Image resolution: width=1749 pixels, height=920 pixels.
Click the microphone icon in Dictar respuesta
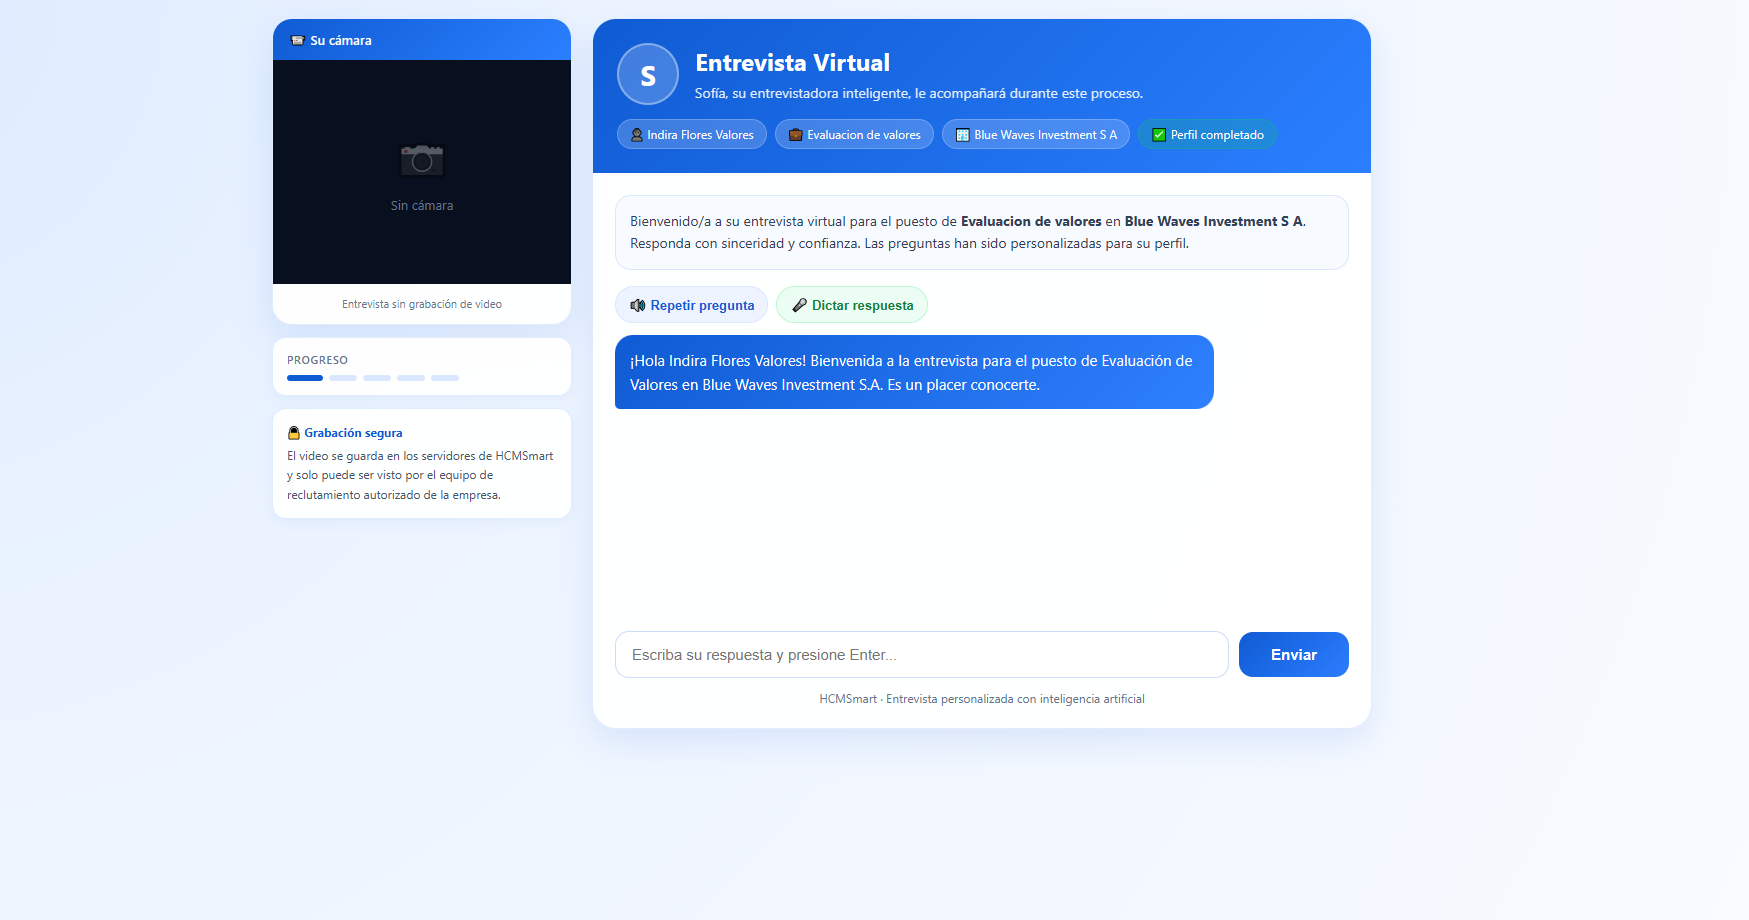point(799,306)
